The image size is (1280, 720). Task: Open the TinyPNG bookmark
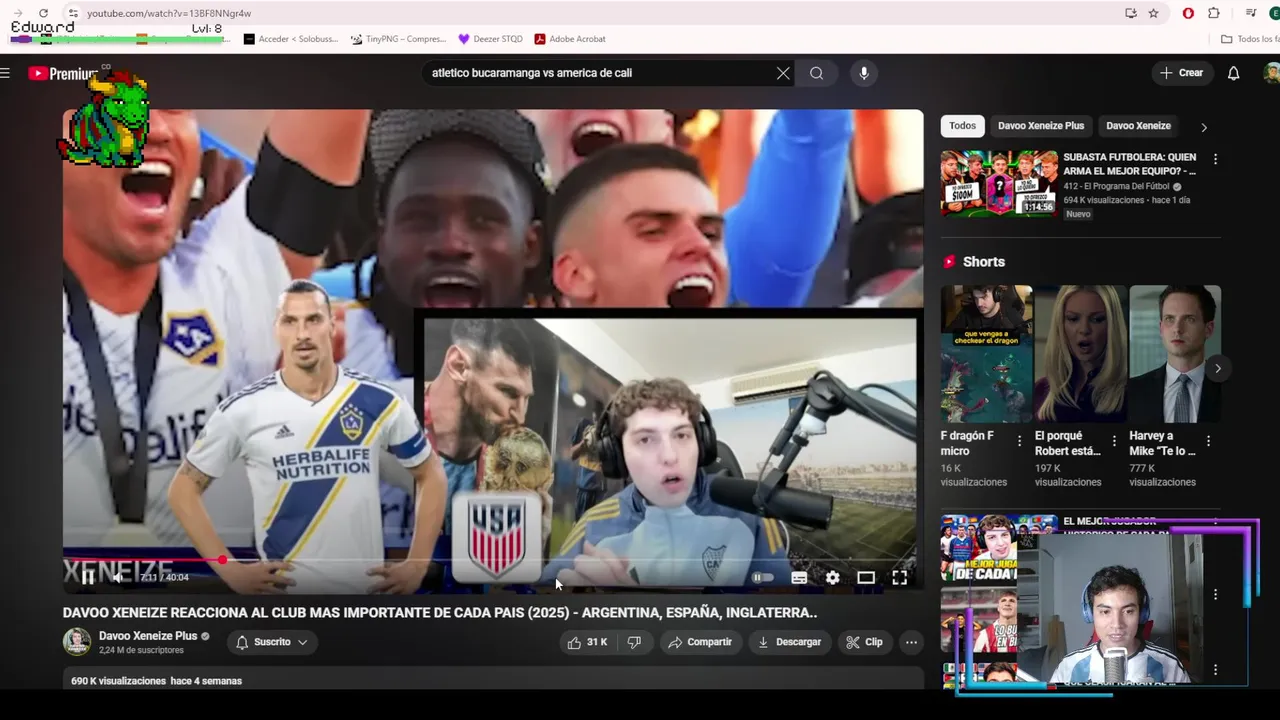point(398,39)
